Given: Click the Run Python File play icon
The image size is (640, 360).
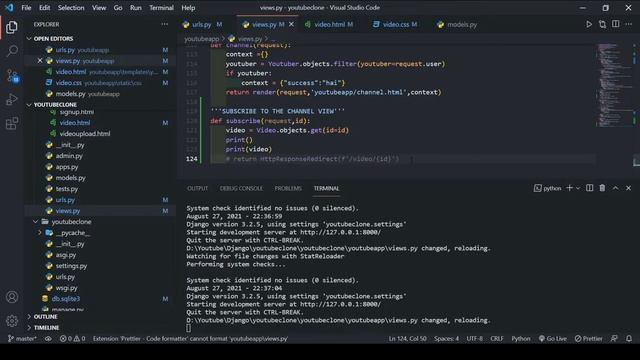Looking at the screenshot, I should tap(589, 24).
